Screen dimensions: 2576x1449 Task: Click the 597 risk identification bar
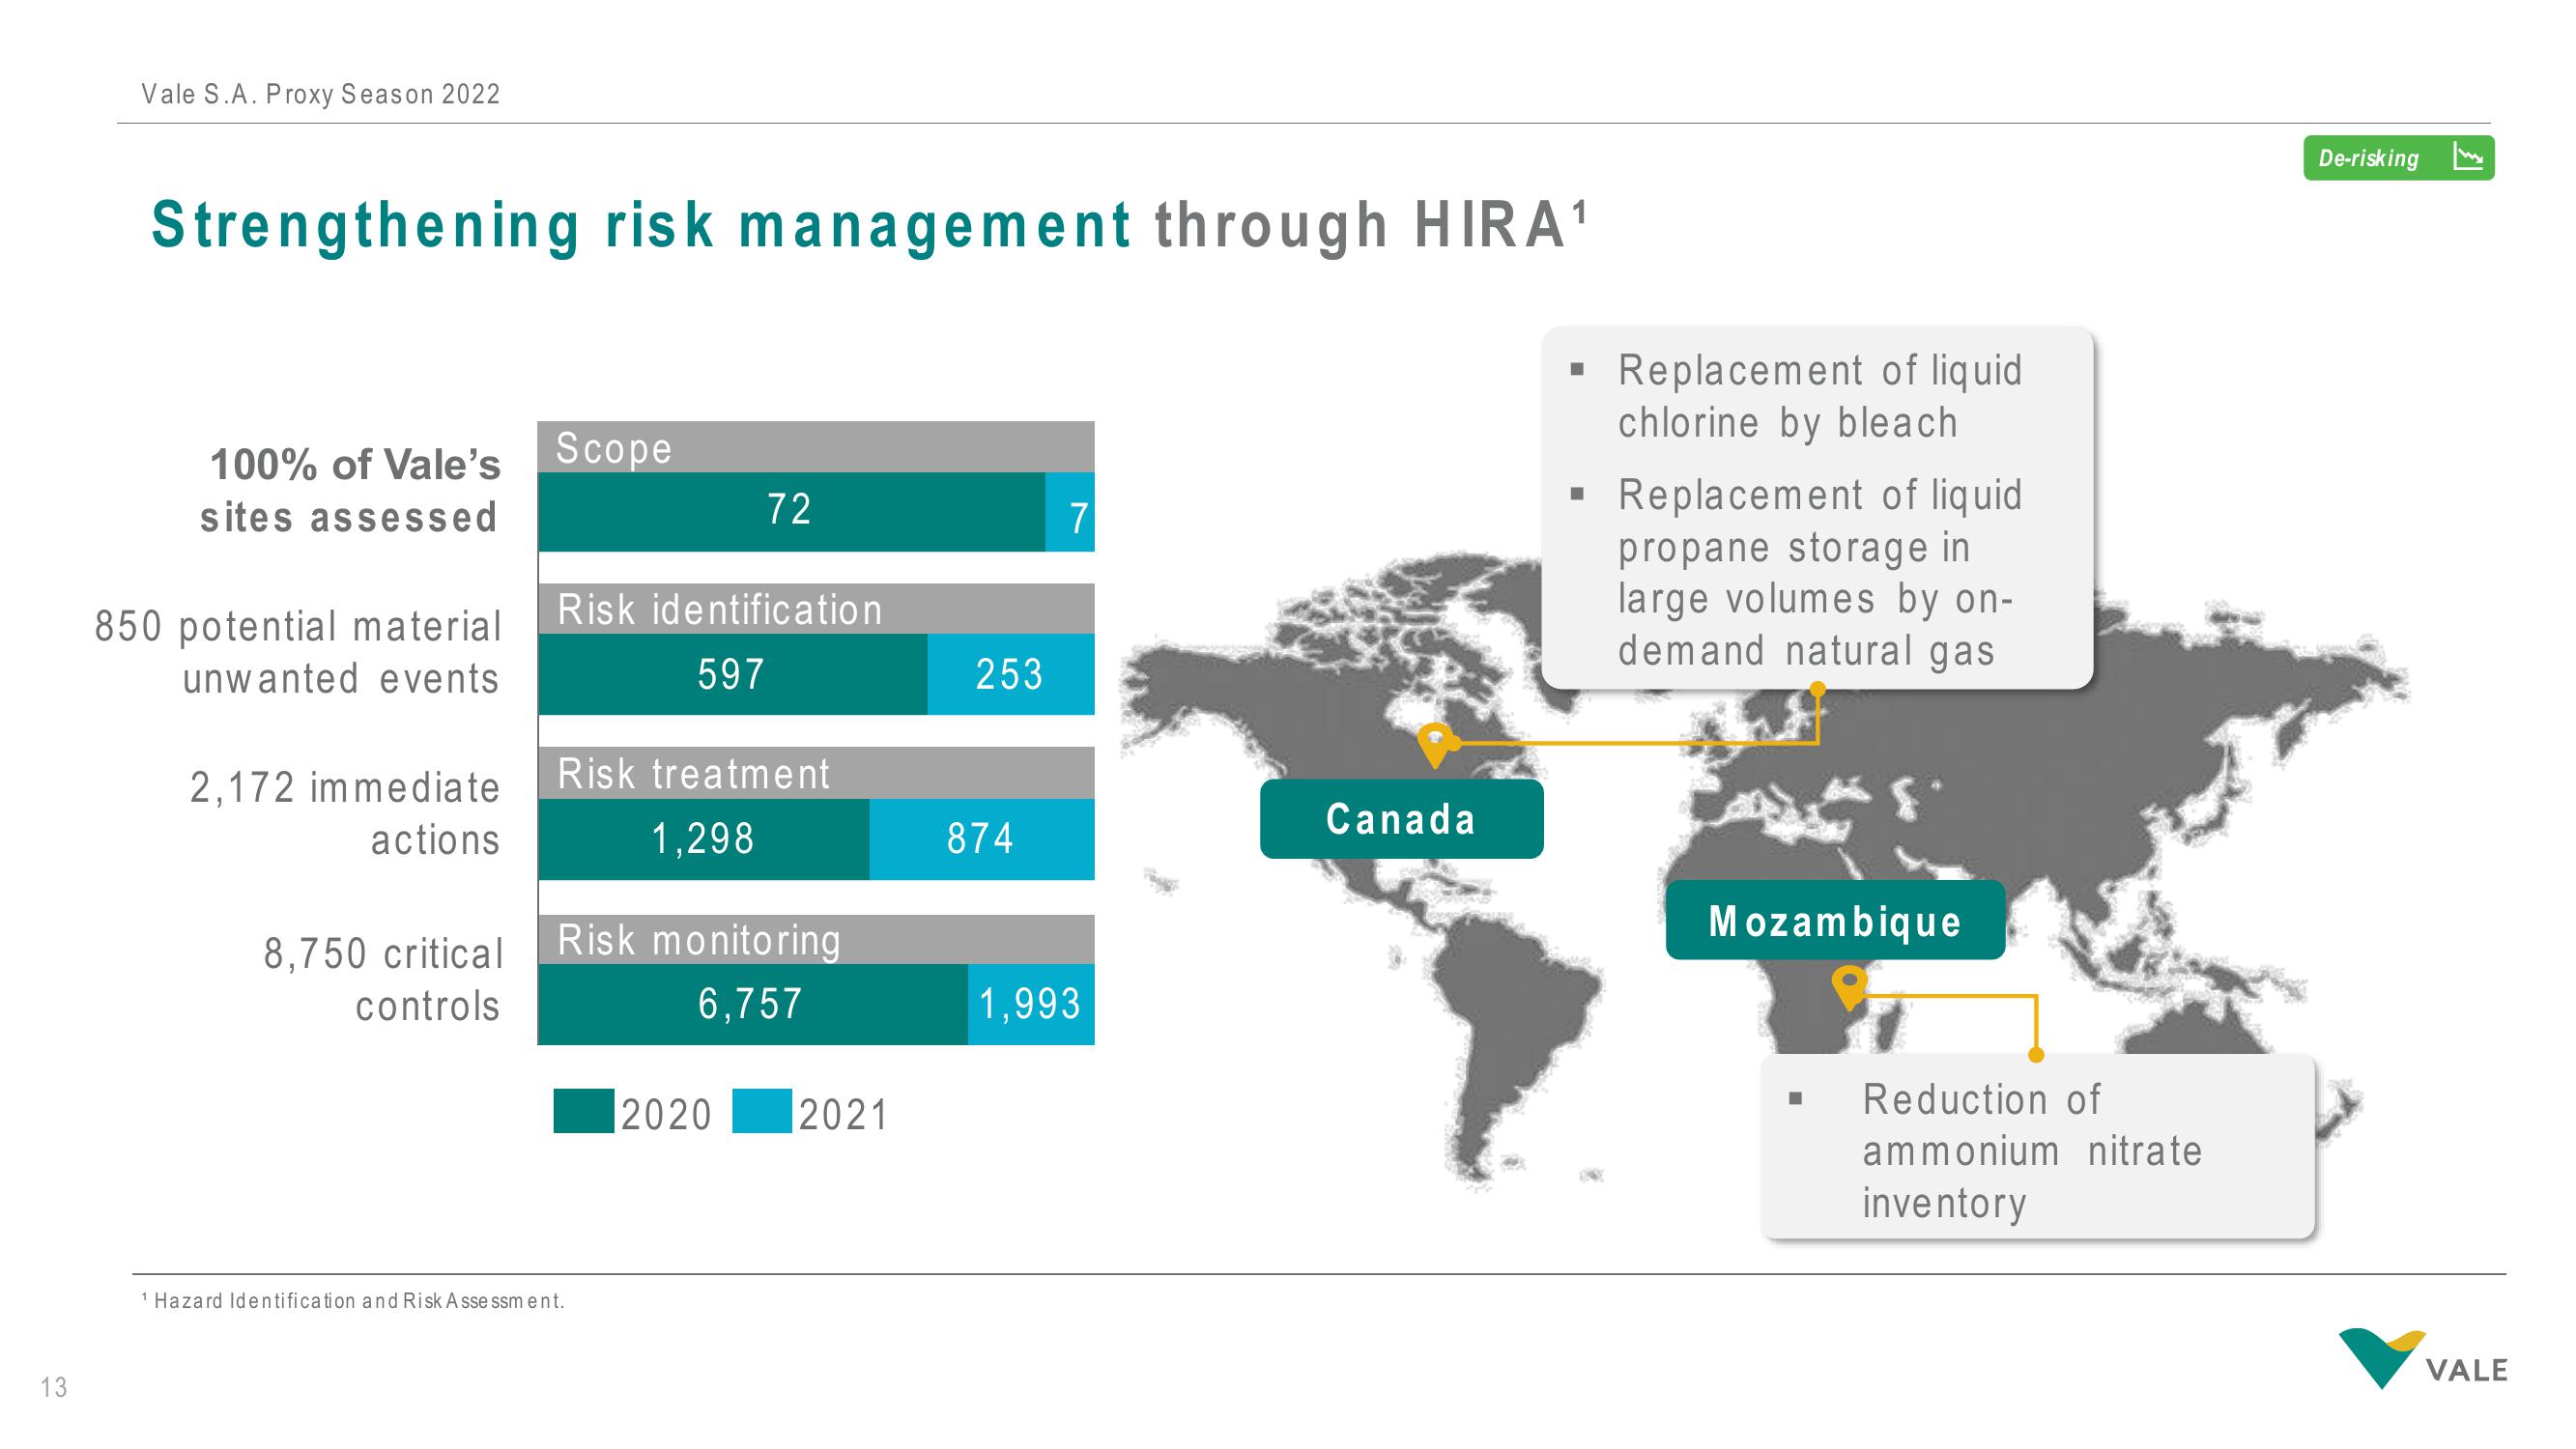733,674
